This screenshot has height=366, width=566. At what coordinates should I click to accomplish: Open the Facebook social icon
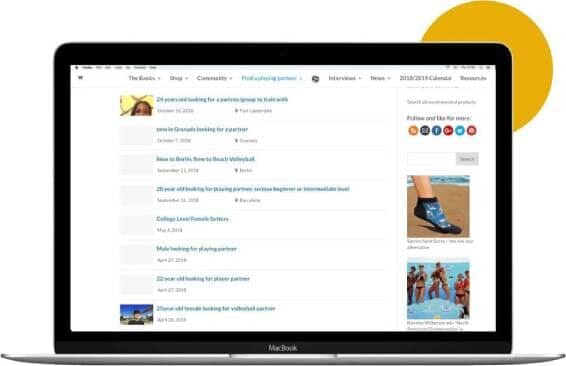pos(436,130)
